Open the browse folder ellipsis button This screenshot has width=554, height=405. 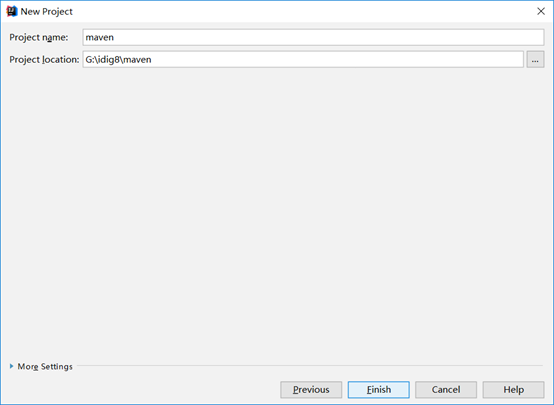(535, 59)
